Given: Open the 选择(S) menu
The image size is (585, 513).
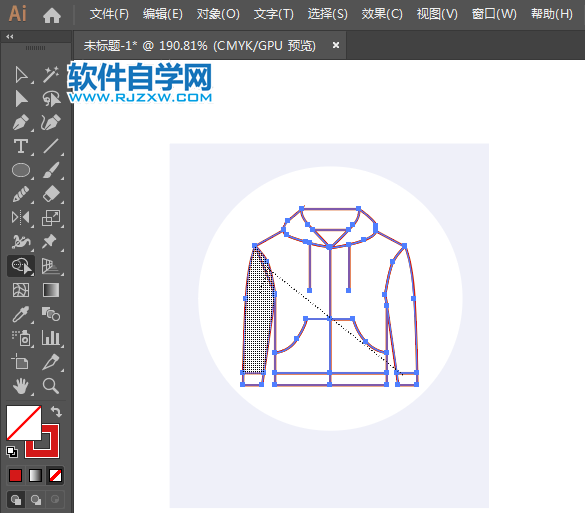Looking at the screenshot, I should tap(328, 14).
